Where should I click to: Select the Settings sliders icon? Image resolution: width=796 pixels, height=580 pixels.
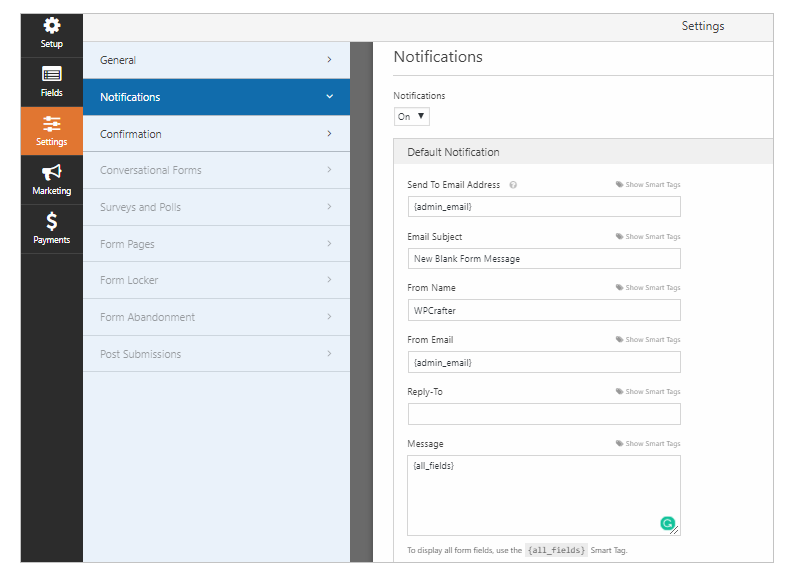(x=52, y=124)
